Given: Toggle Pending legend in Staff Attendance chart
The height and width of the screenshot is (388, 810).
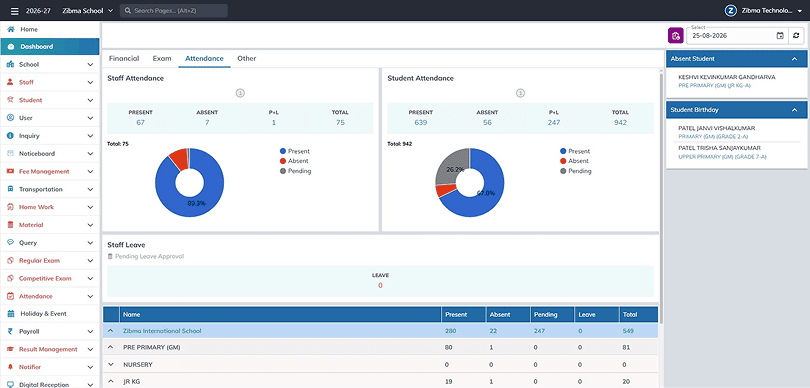Looking at the screenshot, I should coord(295,171).
